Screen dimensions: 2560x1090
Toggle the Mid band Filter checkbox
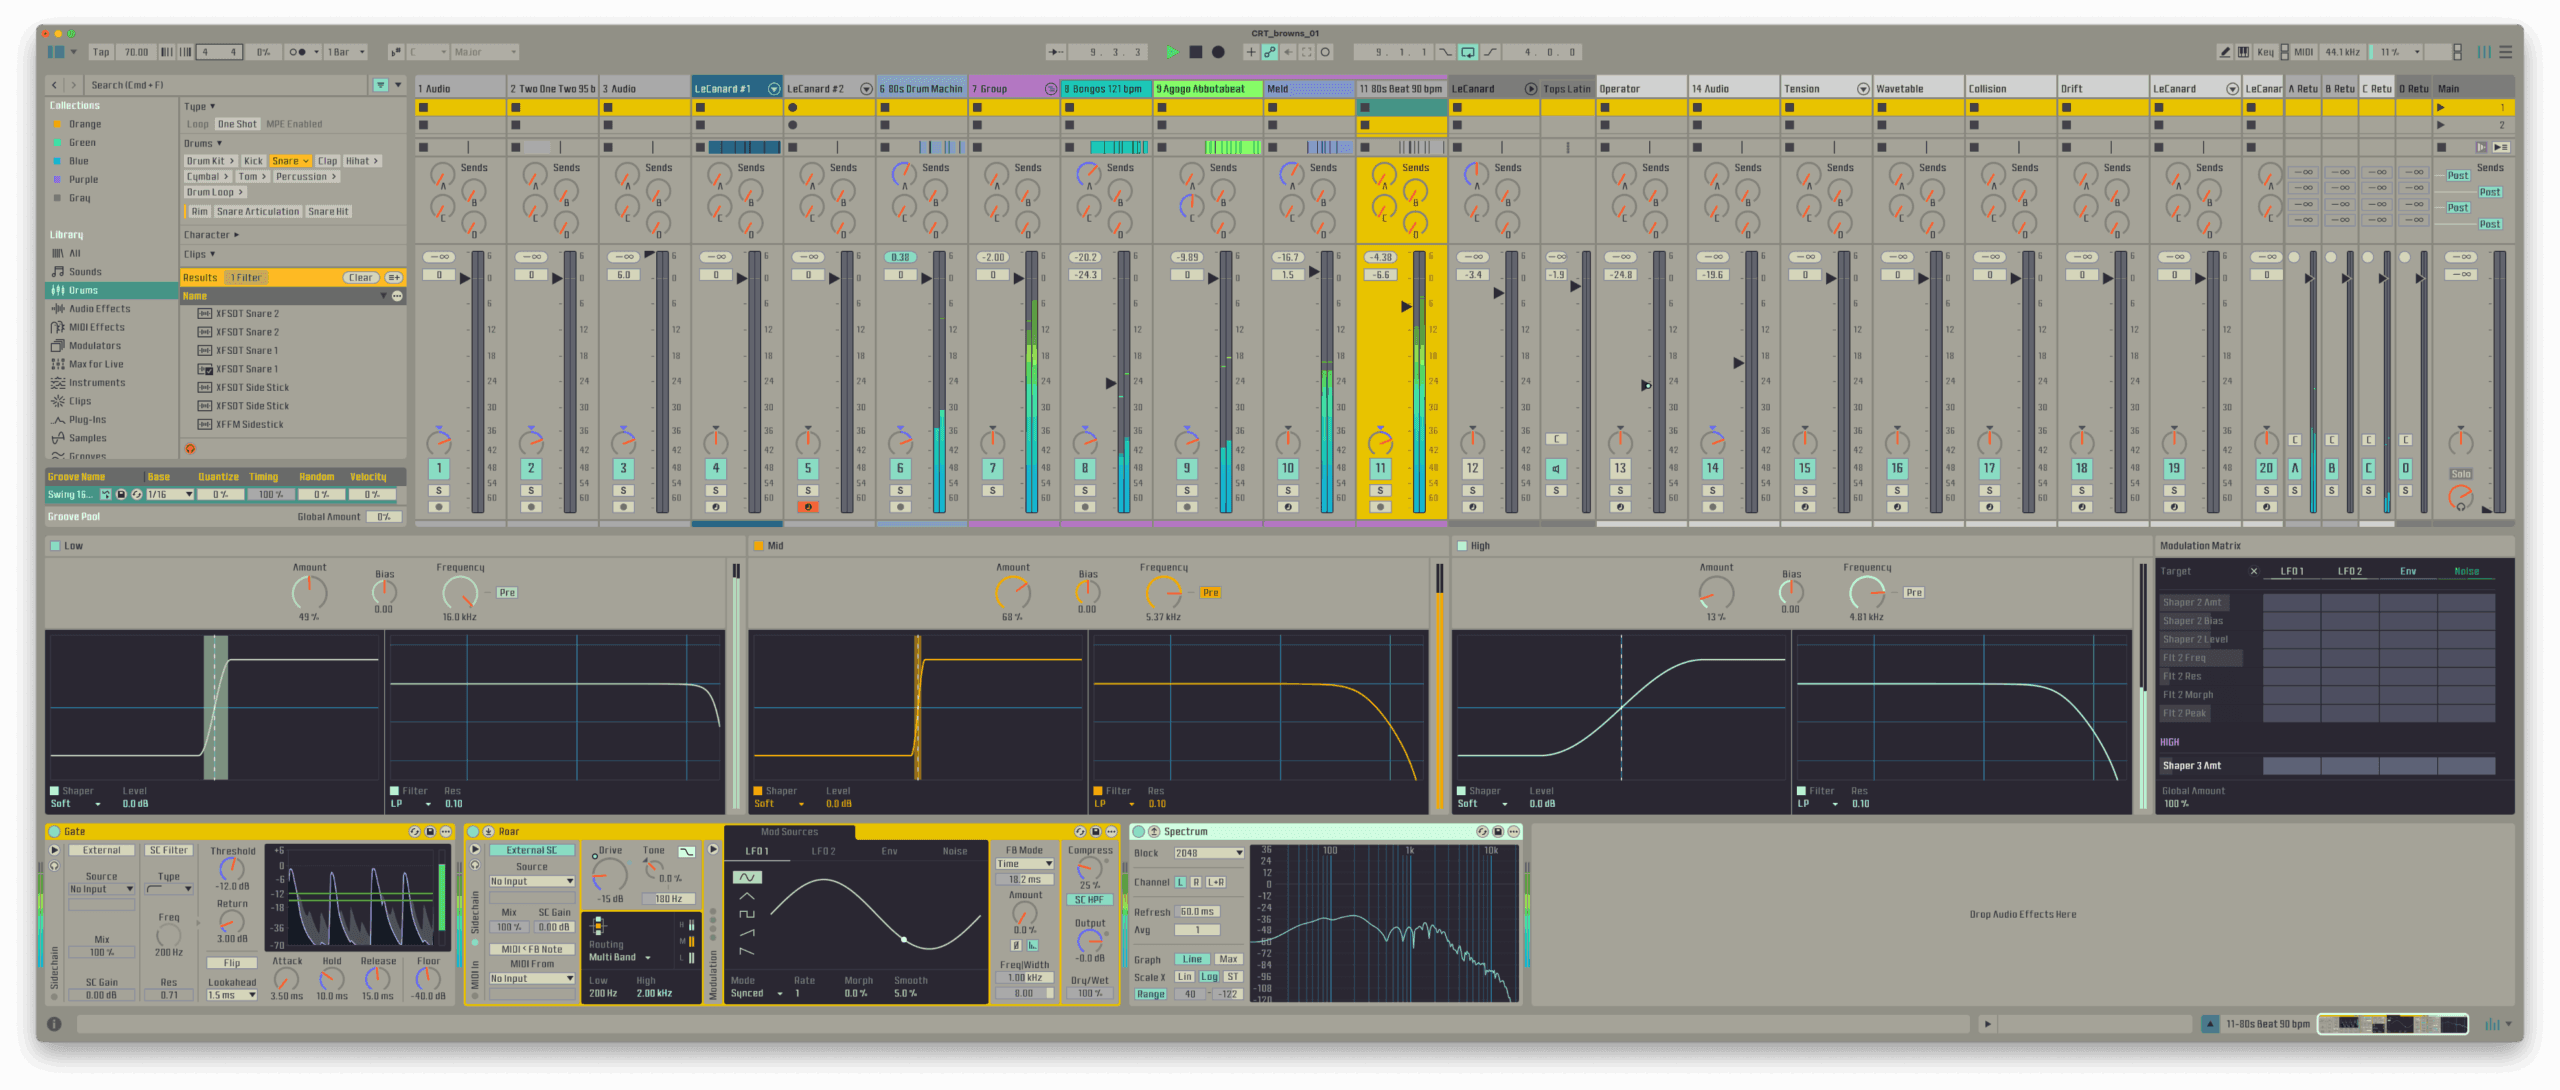[x=1098, y=791]
